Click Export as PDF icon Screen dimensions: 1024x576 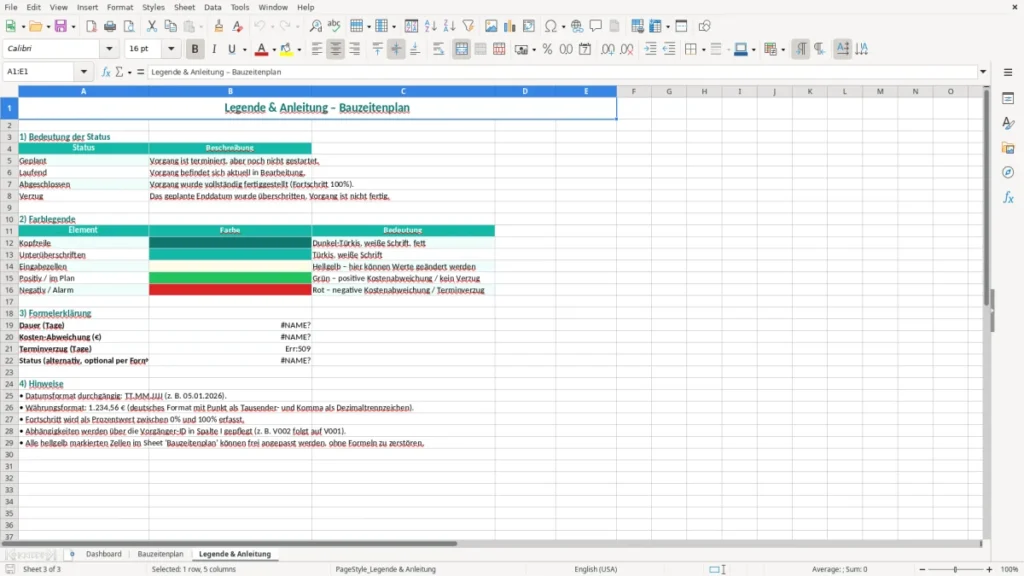pos(91,26)
